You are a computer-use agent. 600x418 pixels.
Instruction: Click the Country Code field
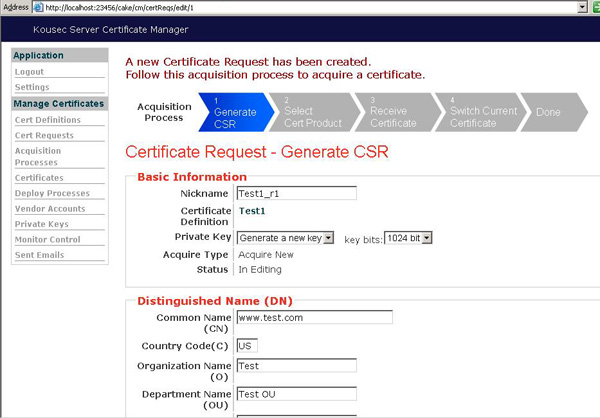point(247,346)
